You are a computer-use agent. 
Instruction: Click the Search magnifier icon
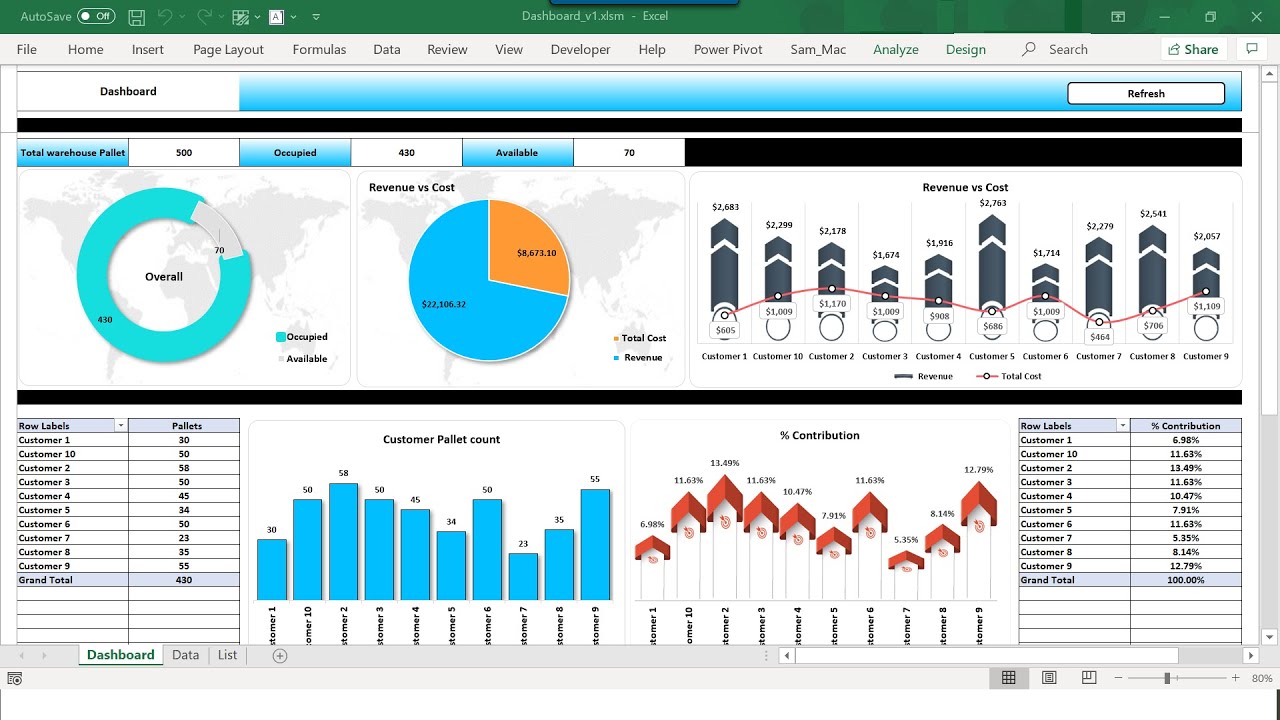coord(1029,49)
